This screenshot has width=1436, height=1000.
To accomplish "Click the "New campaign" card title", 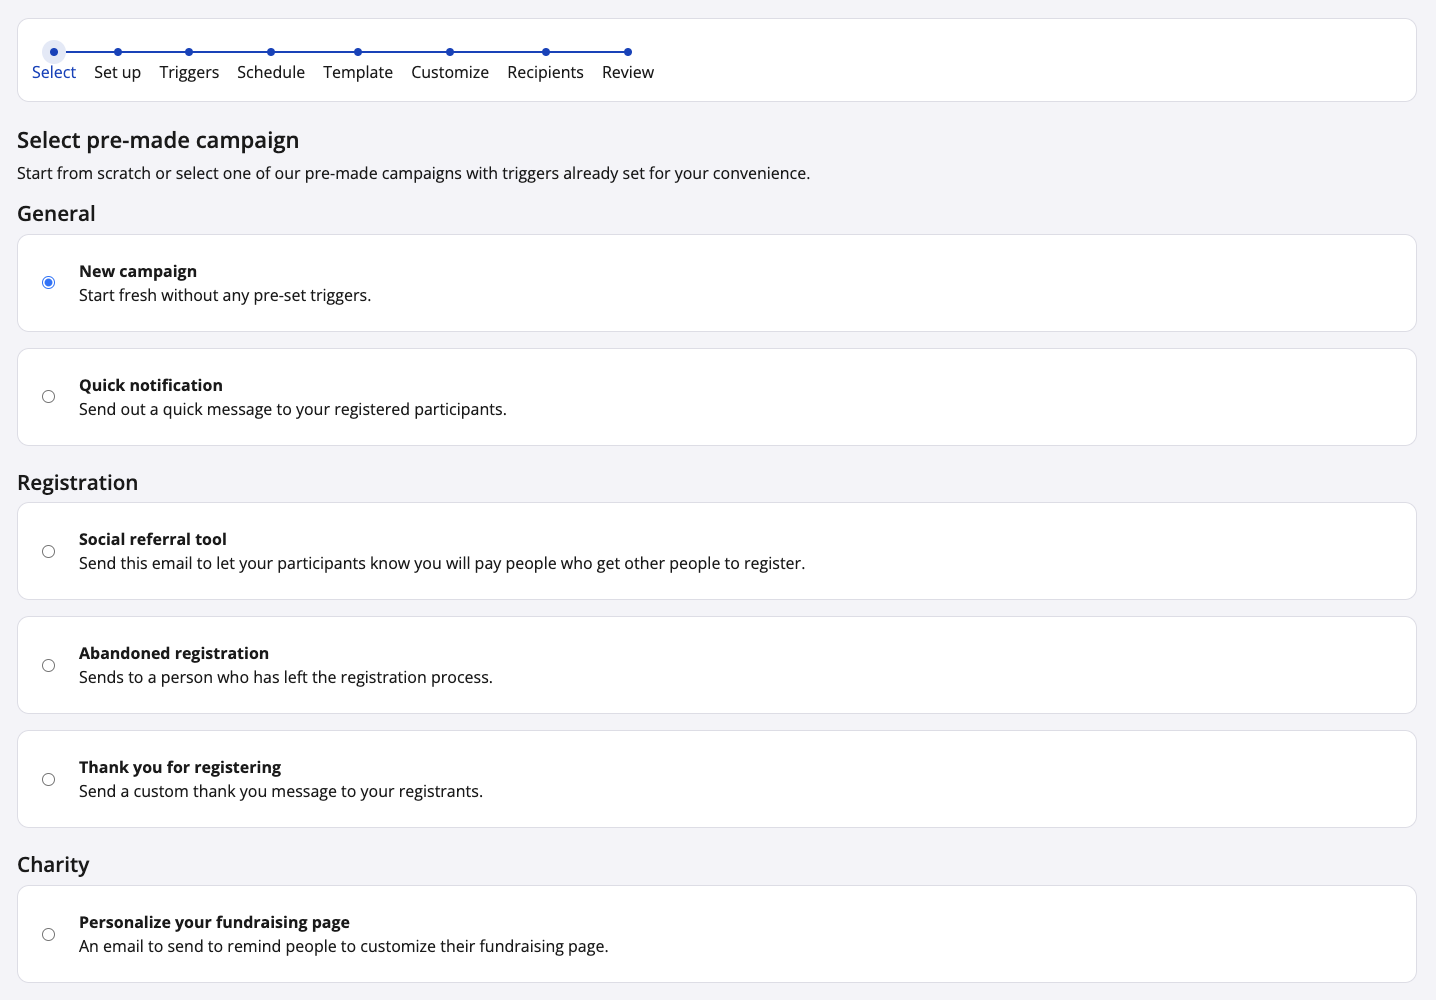I will click(x=138, y=271).
